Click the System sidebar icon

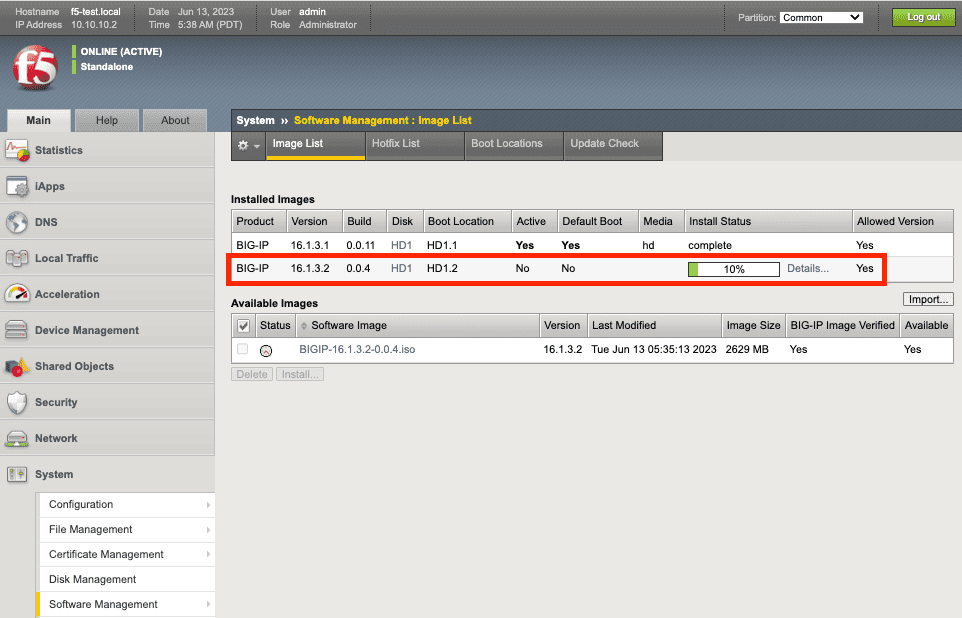[17, 474]
